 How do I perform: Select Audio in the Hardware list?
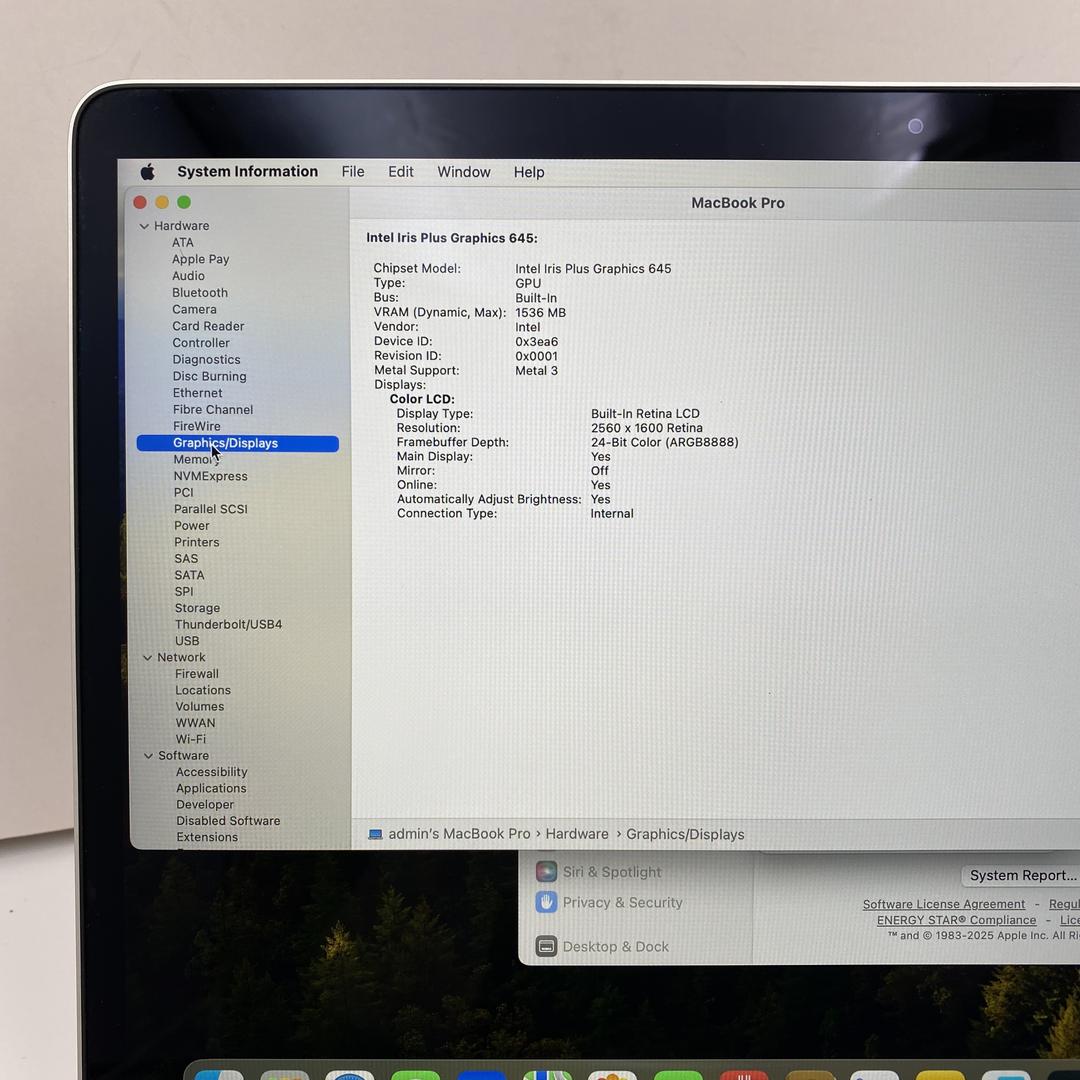pos(188,276)
